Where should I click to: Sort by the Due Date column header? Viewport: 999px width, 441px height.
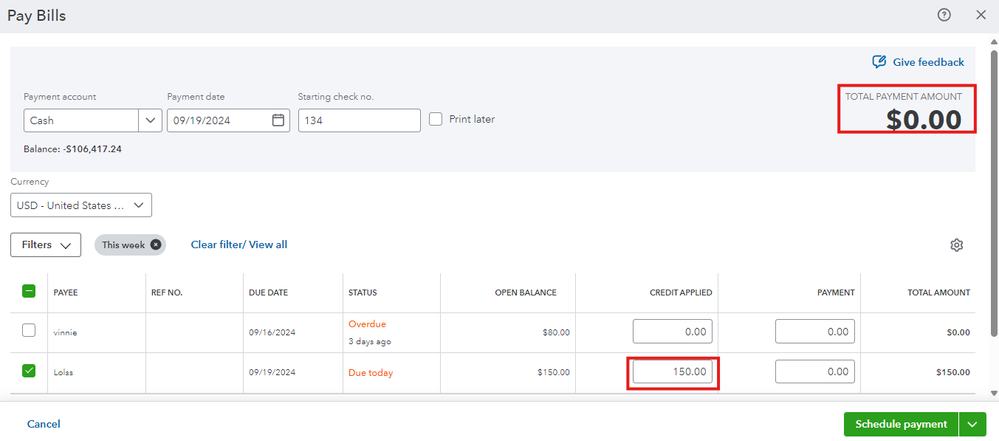(268, 293)
